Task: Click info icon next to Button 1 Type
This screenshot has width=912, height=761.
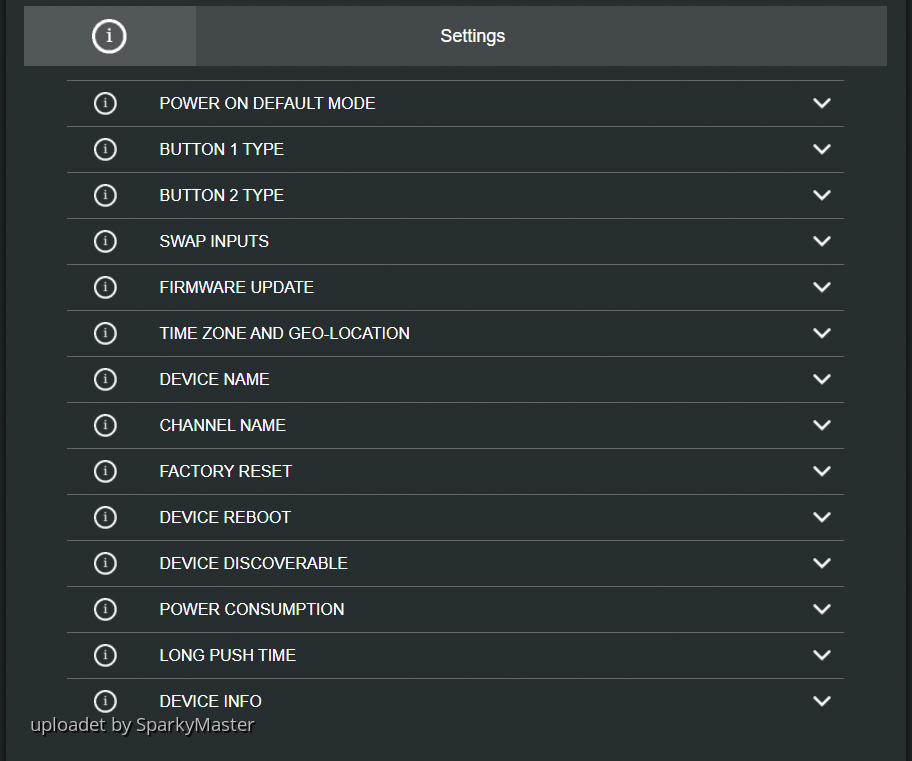Action: point(105,150)
